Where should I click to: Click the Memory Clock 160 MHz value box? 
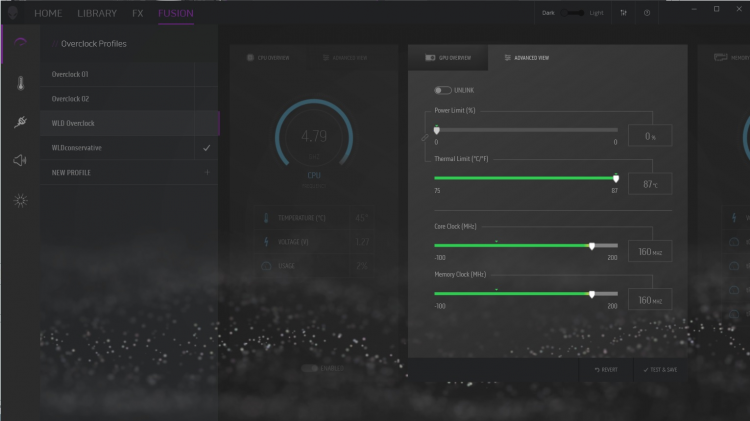click(650, 300)
